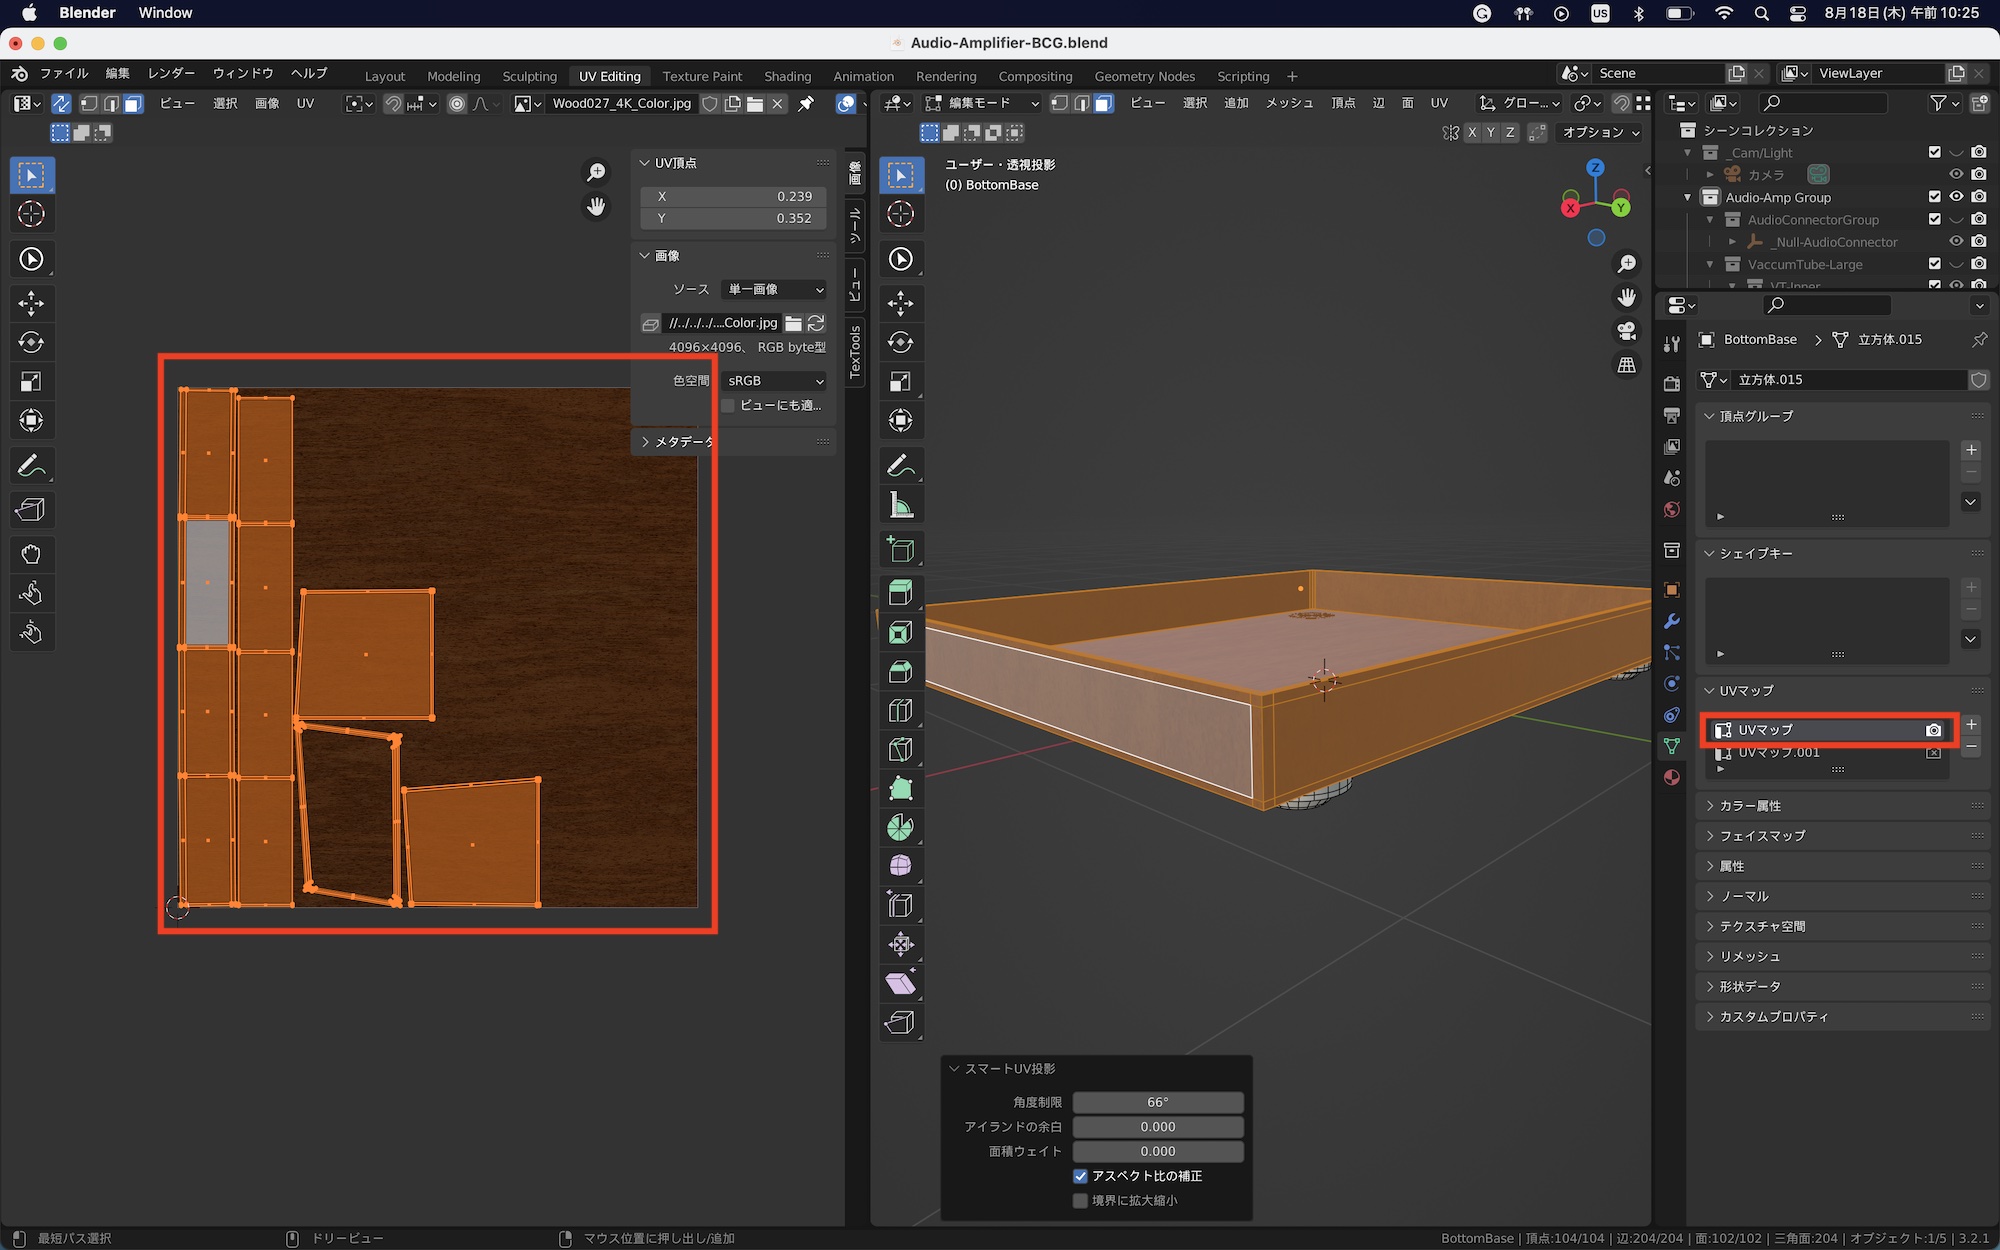This screenshot has width=2000, height=1250.
Task: Open the Material properties tab
Action: 1671,778
